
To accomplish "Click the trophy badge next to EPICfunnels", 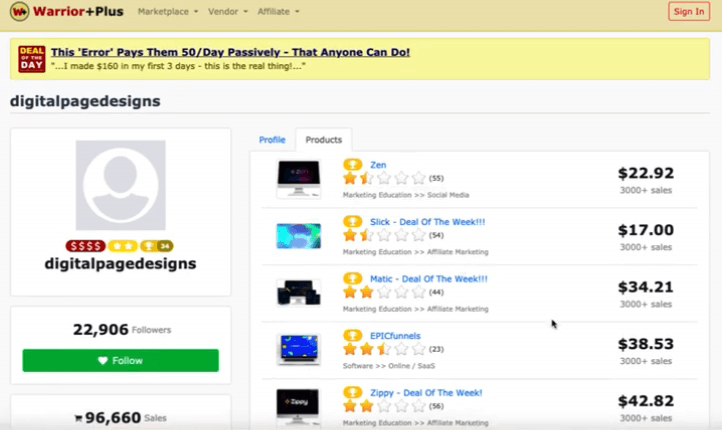I will click(353, 336).
